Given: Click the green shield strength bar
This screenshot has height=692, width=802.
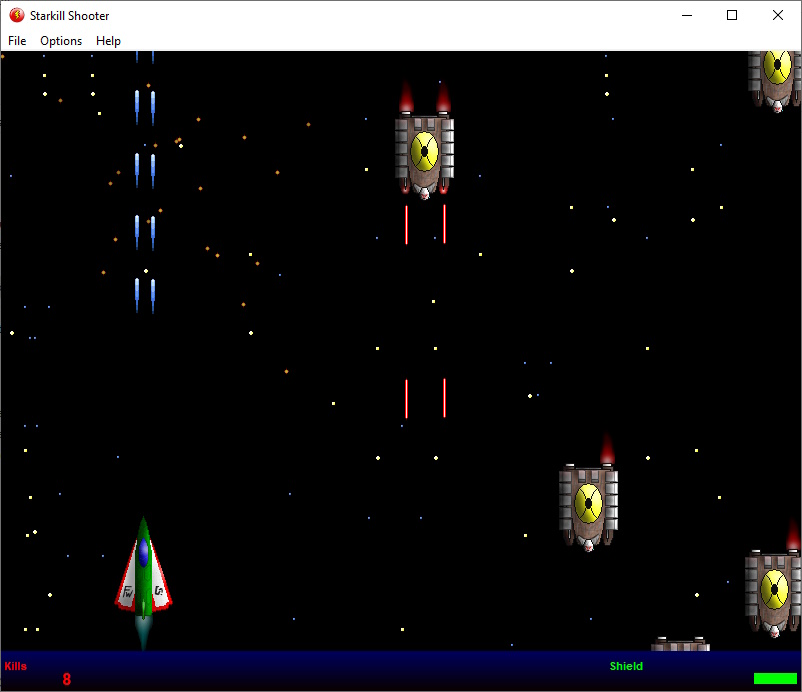Looking at the screenshot, I should coord(775,678).
